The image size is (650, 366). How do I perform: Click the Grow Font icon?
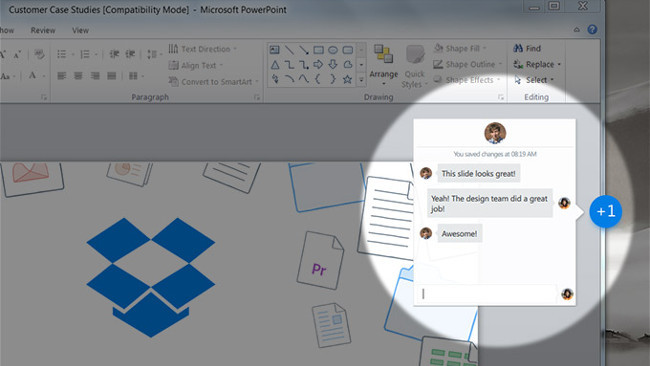coord(2,54)
